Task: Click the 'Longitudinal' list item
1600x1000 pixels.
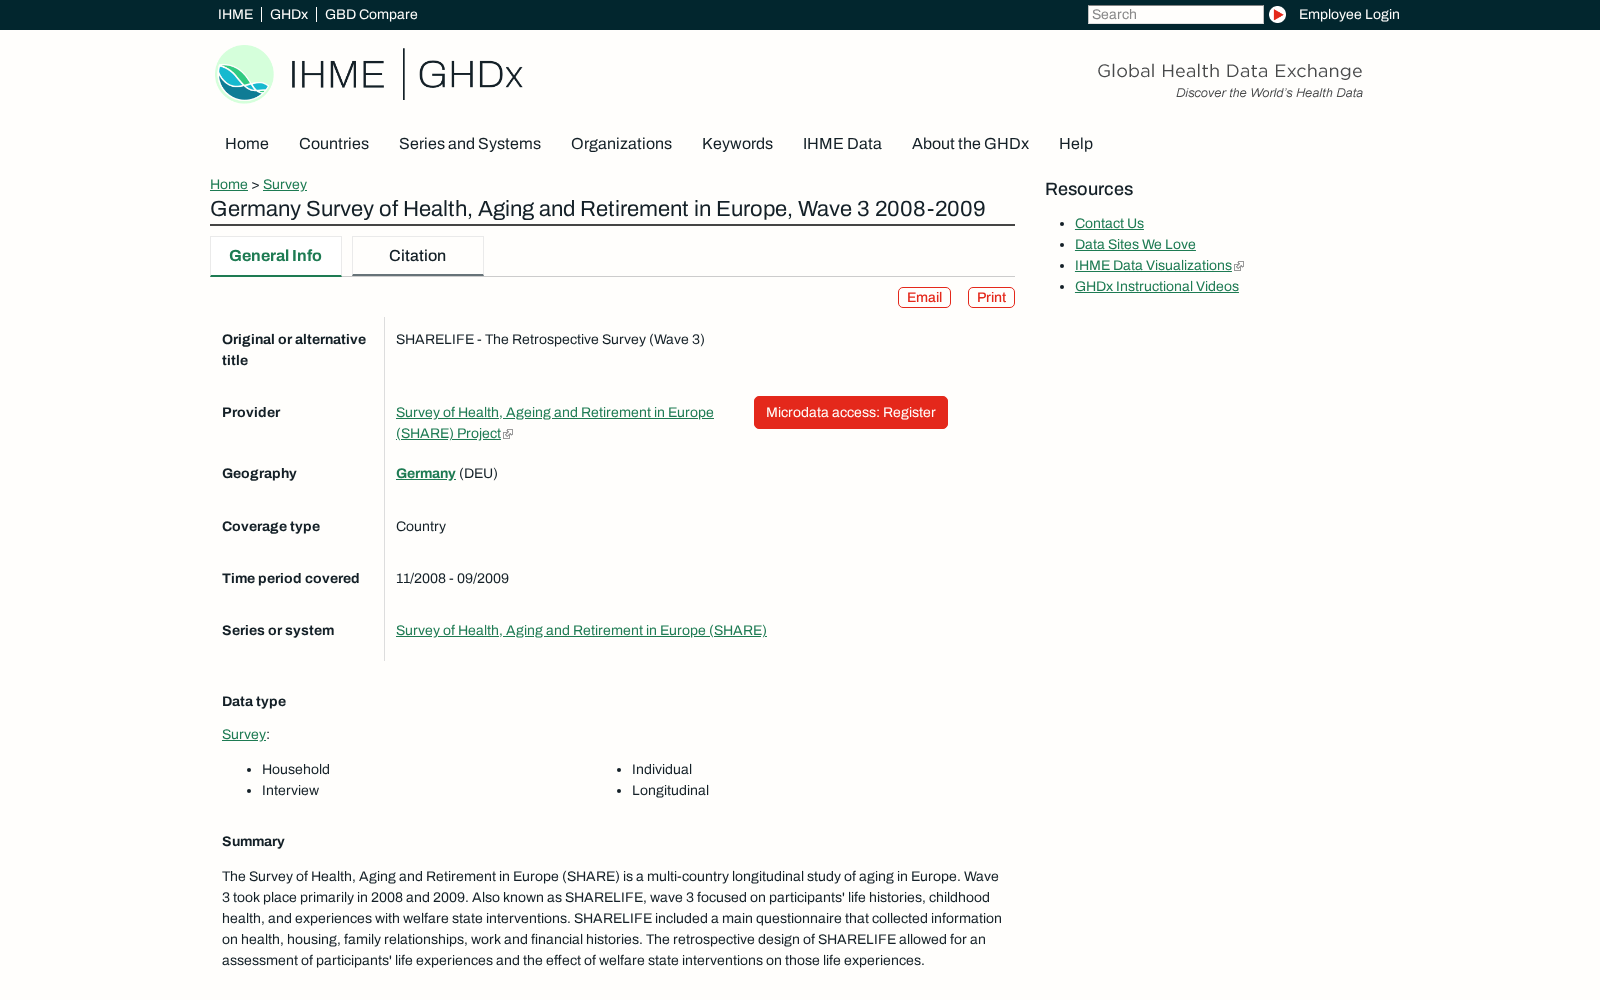Action: [x=670, y=790]
